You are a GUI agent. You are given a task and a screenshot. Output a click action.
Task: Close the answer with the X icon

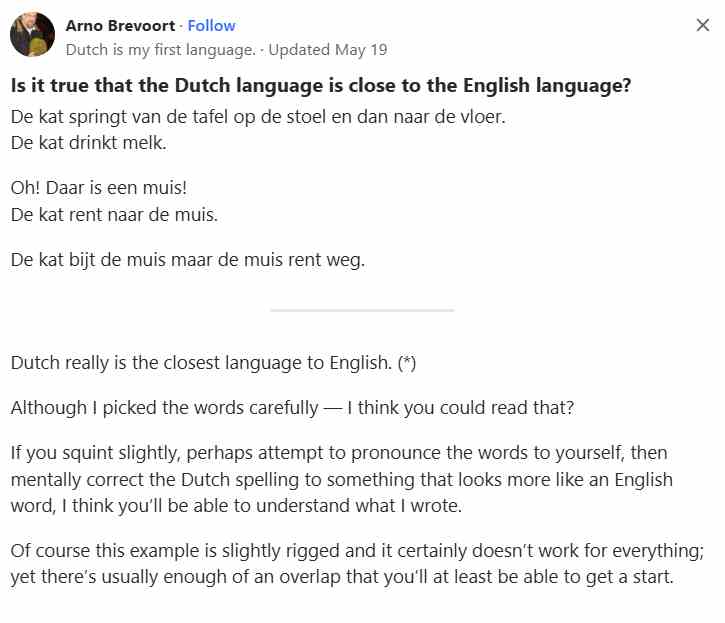click(x=702, y=25)
